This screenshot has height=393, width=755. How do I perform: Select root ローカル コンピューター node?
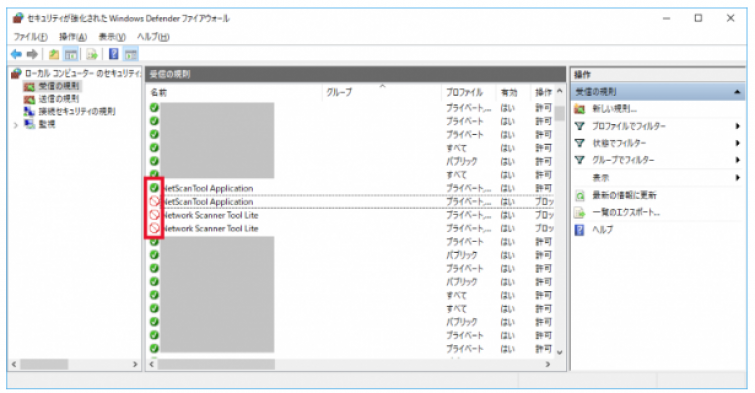coord(82,74)
